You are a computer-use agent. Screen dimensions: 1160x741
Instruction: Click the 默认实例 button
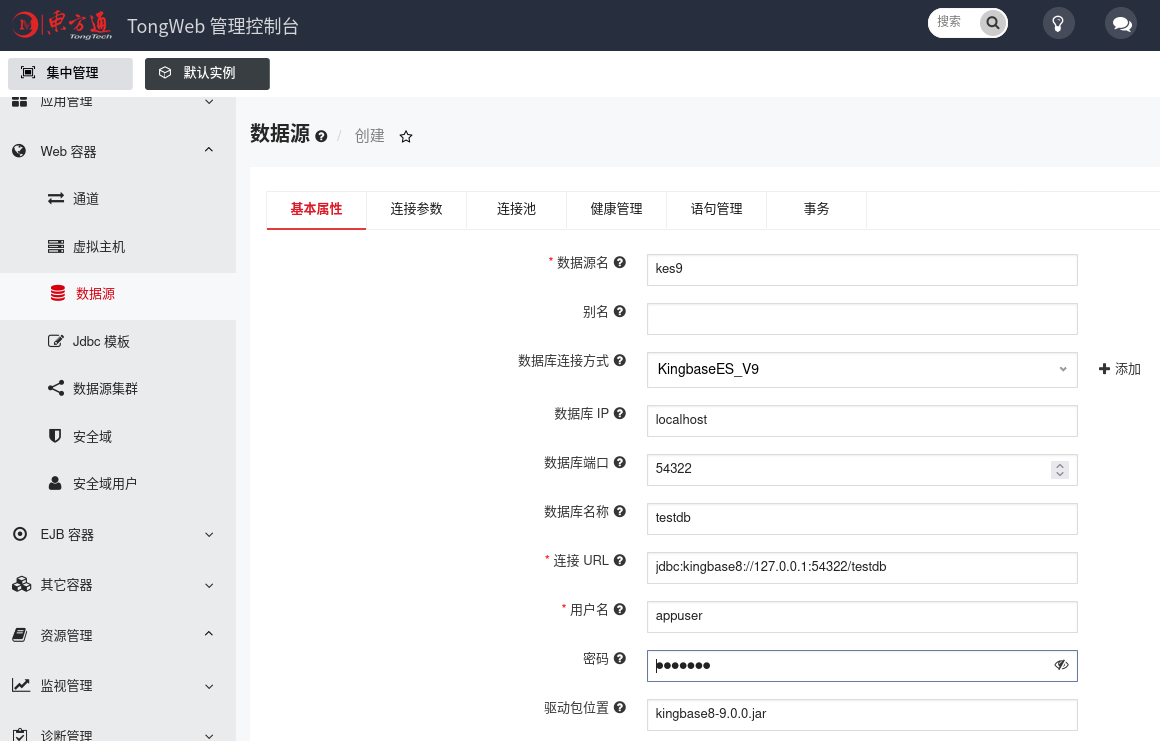click(x=207, y=73)
